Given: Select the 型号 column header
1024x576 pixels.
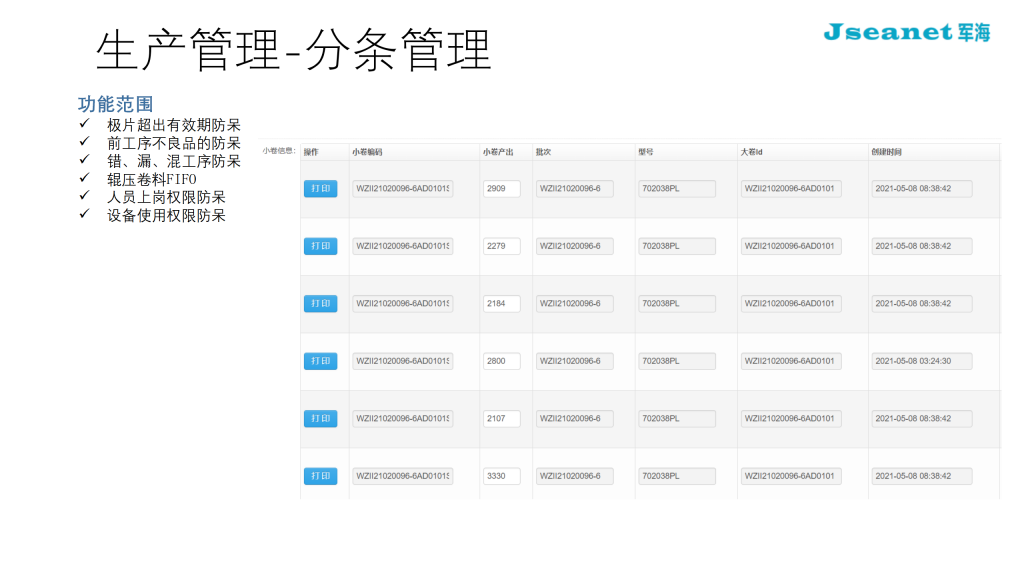Looking at the screenshot, I should (x=646, y=152).
